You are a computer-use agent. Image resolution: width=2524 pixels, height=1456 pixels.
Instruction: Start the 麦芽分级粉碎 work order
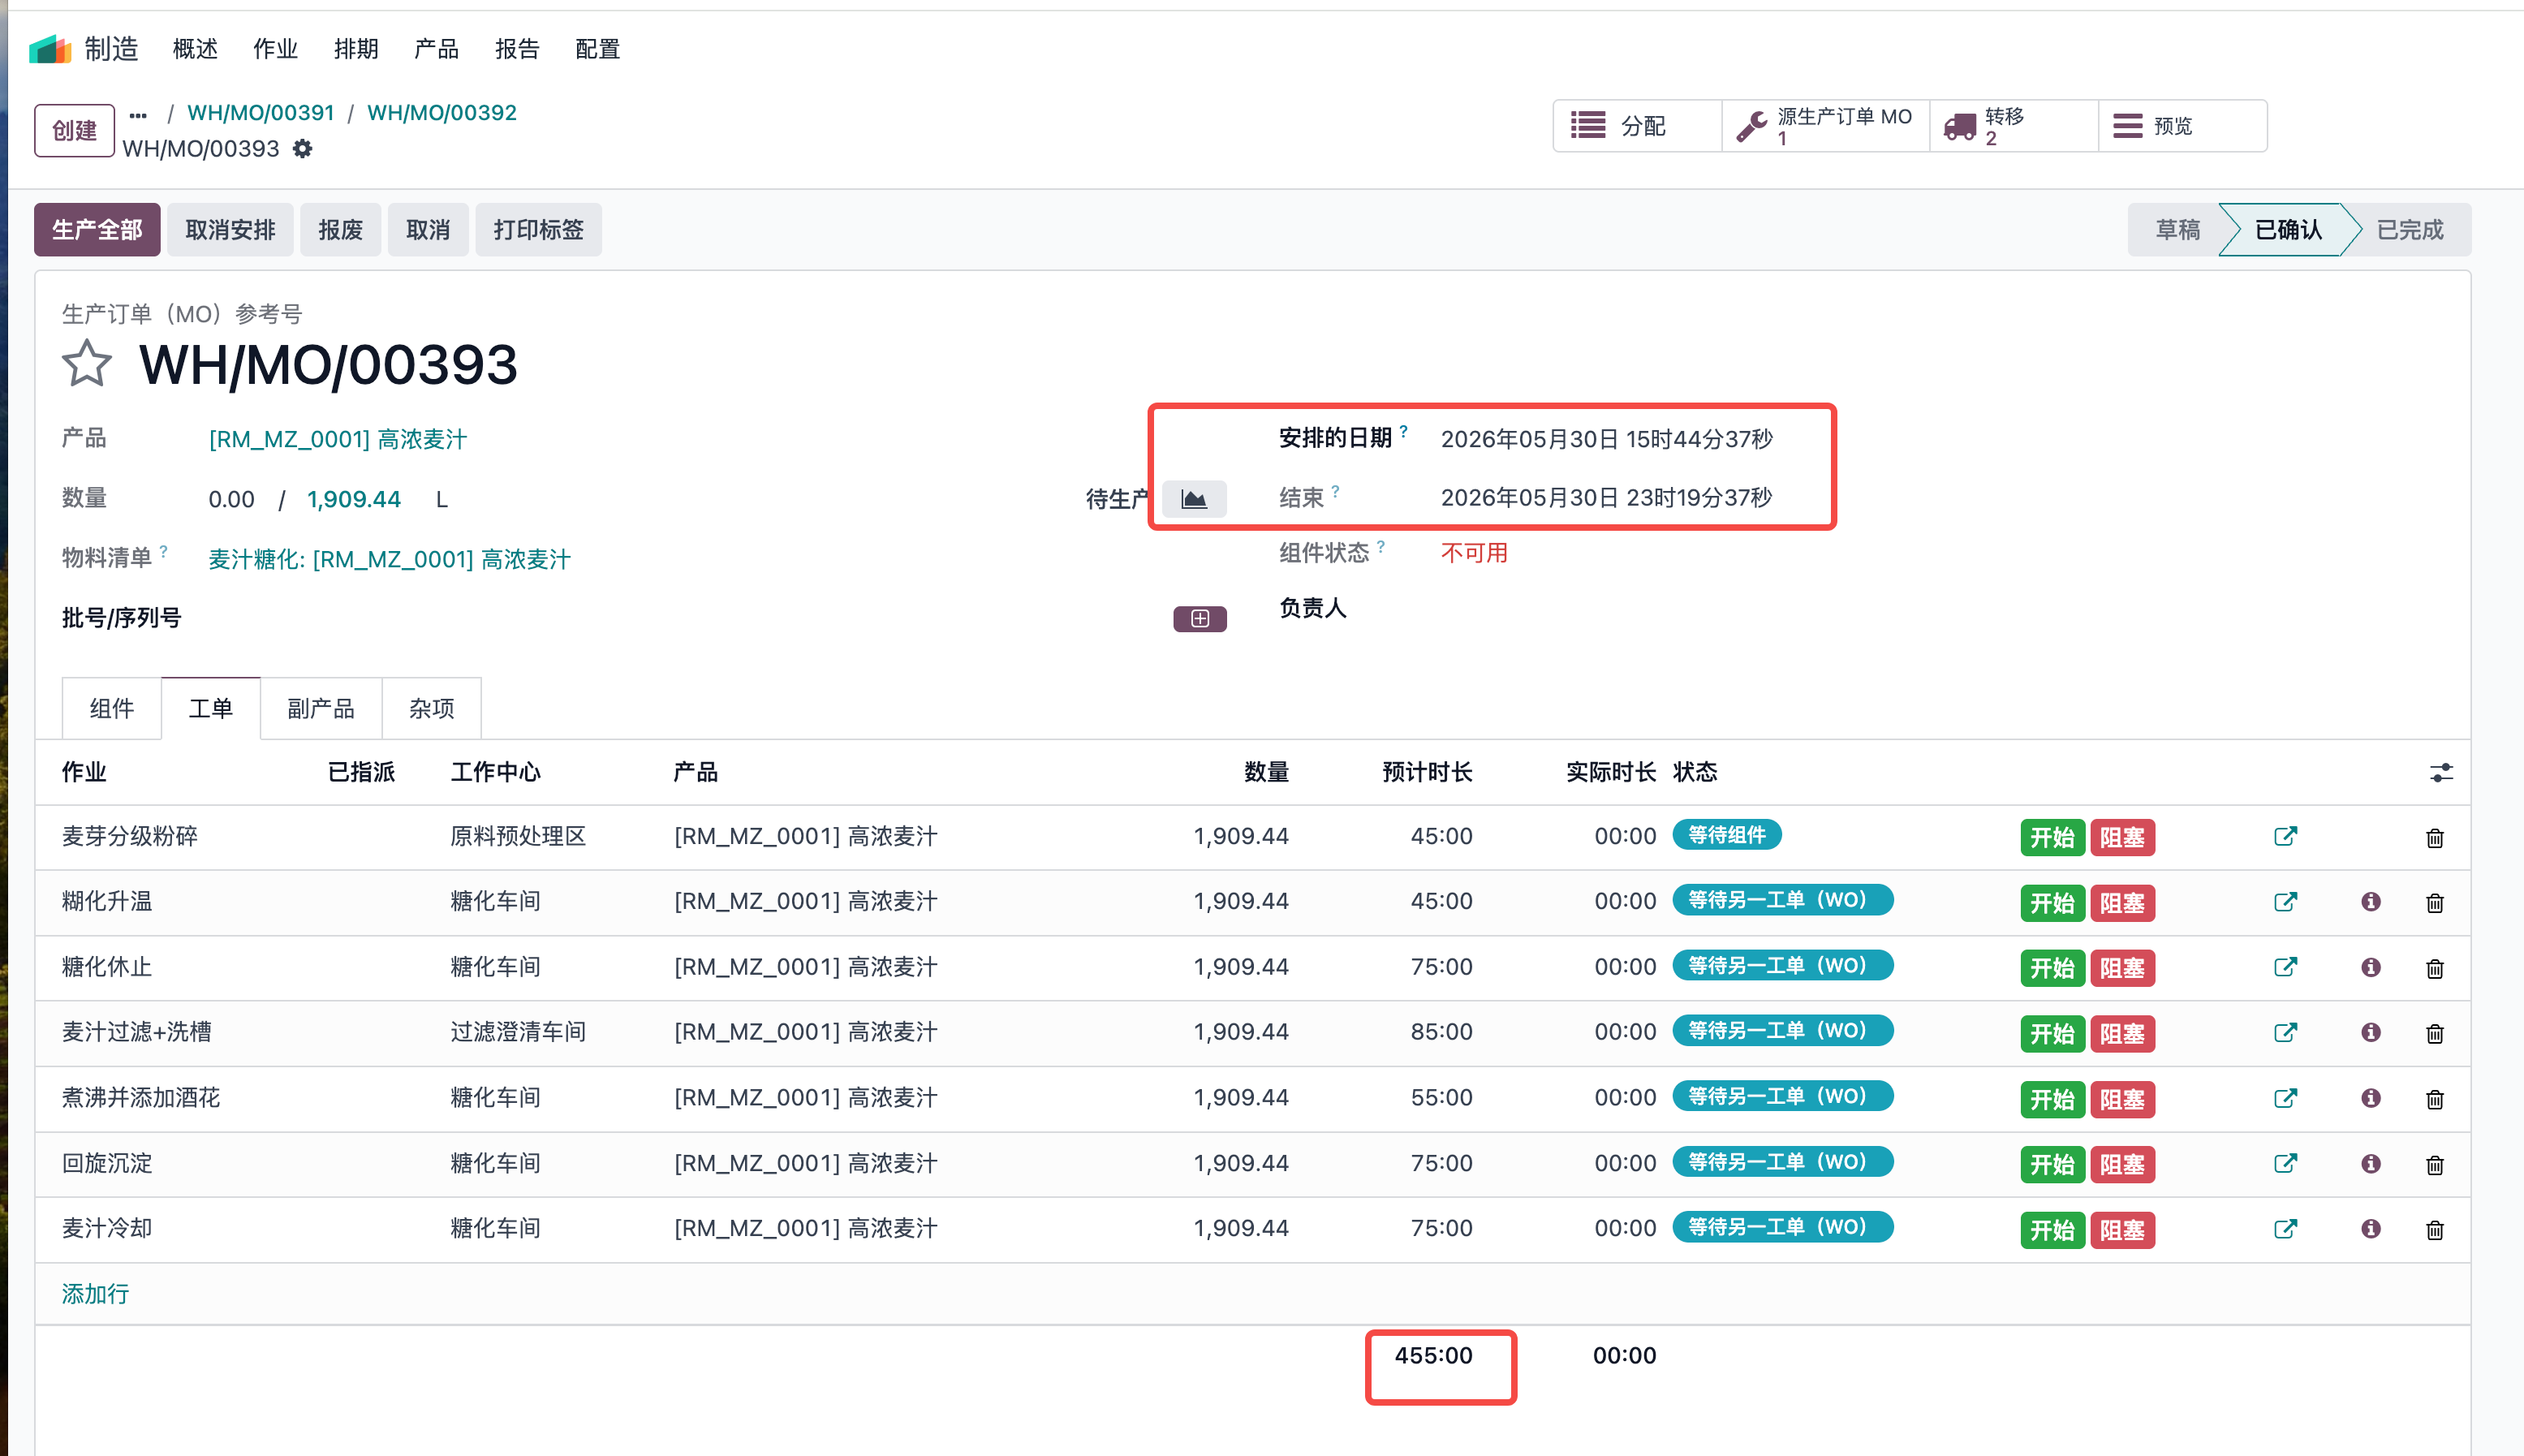(x=2052, y=838)
